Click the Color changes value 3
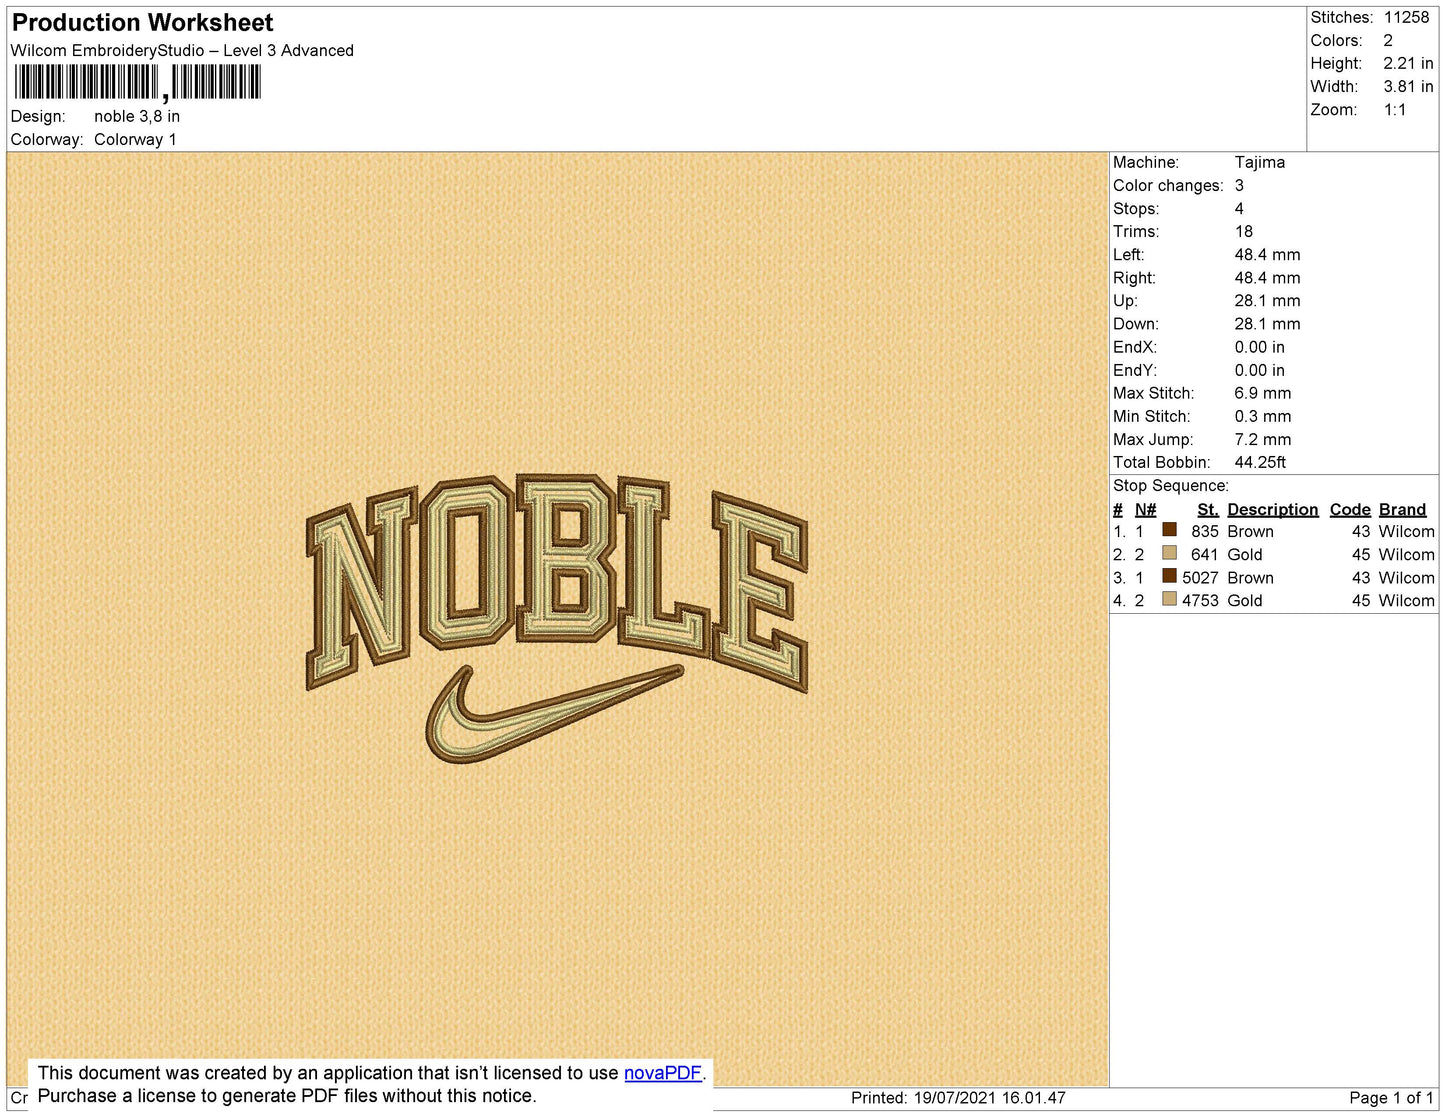Viewport: 1445px width, 1117px height. click(1239, 185)
